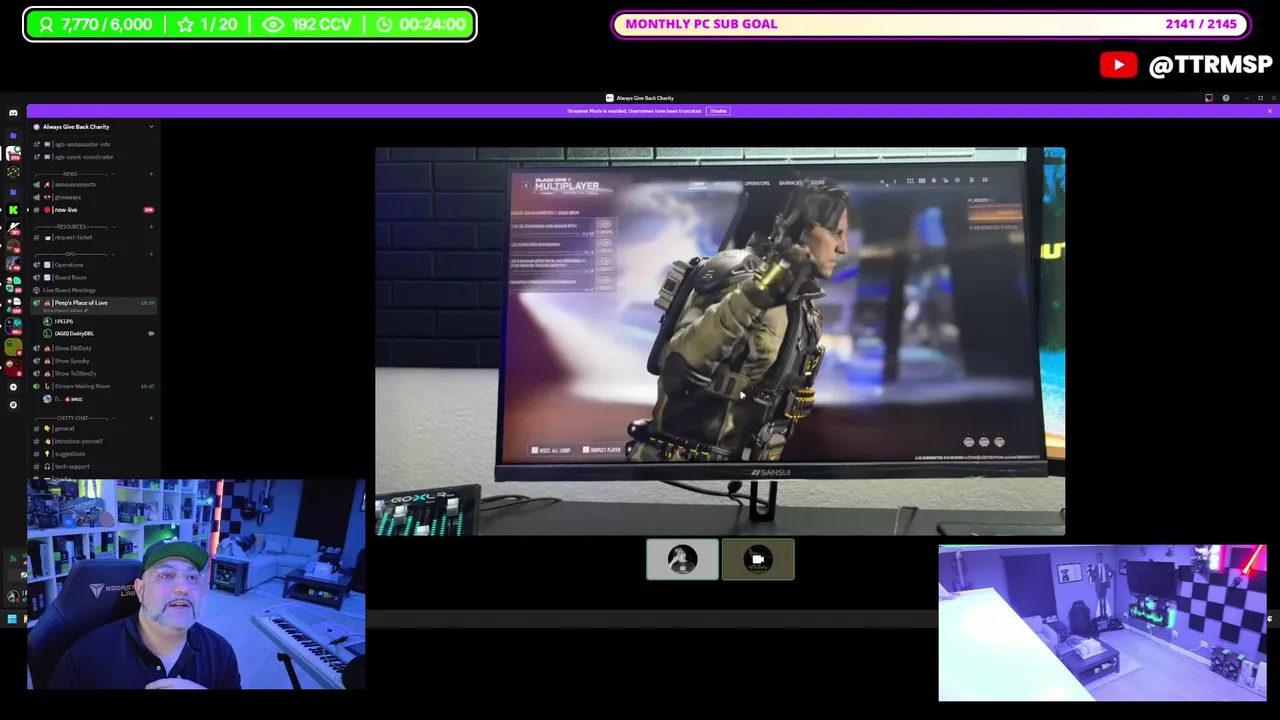Image resolution: width=1280 pixels, height=720 pixels.
Task: Open the Kick server icon in Discord
Action: tap(13, 210)
